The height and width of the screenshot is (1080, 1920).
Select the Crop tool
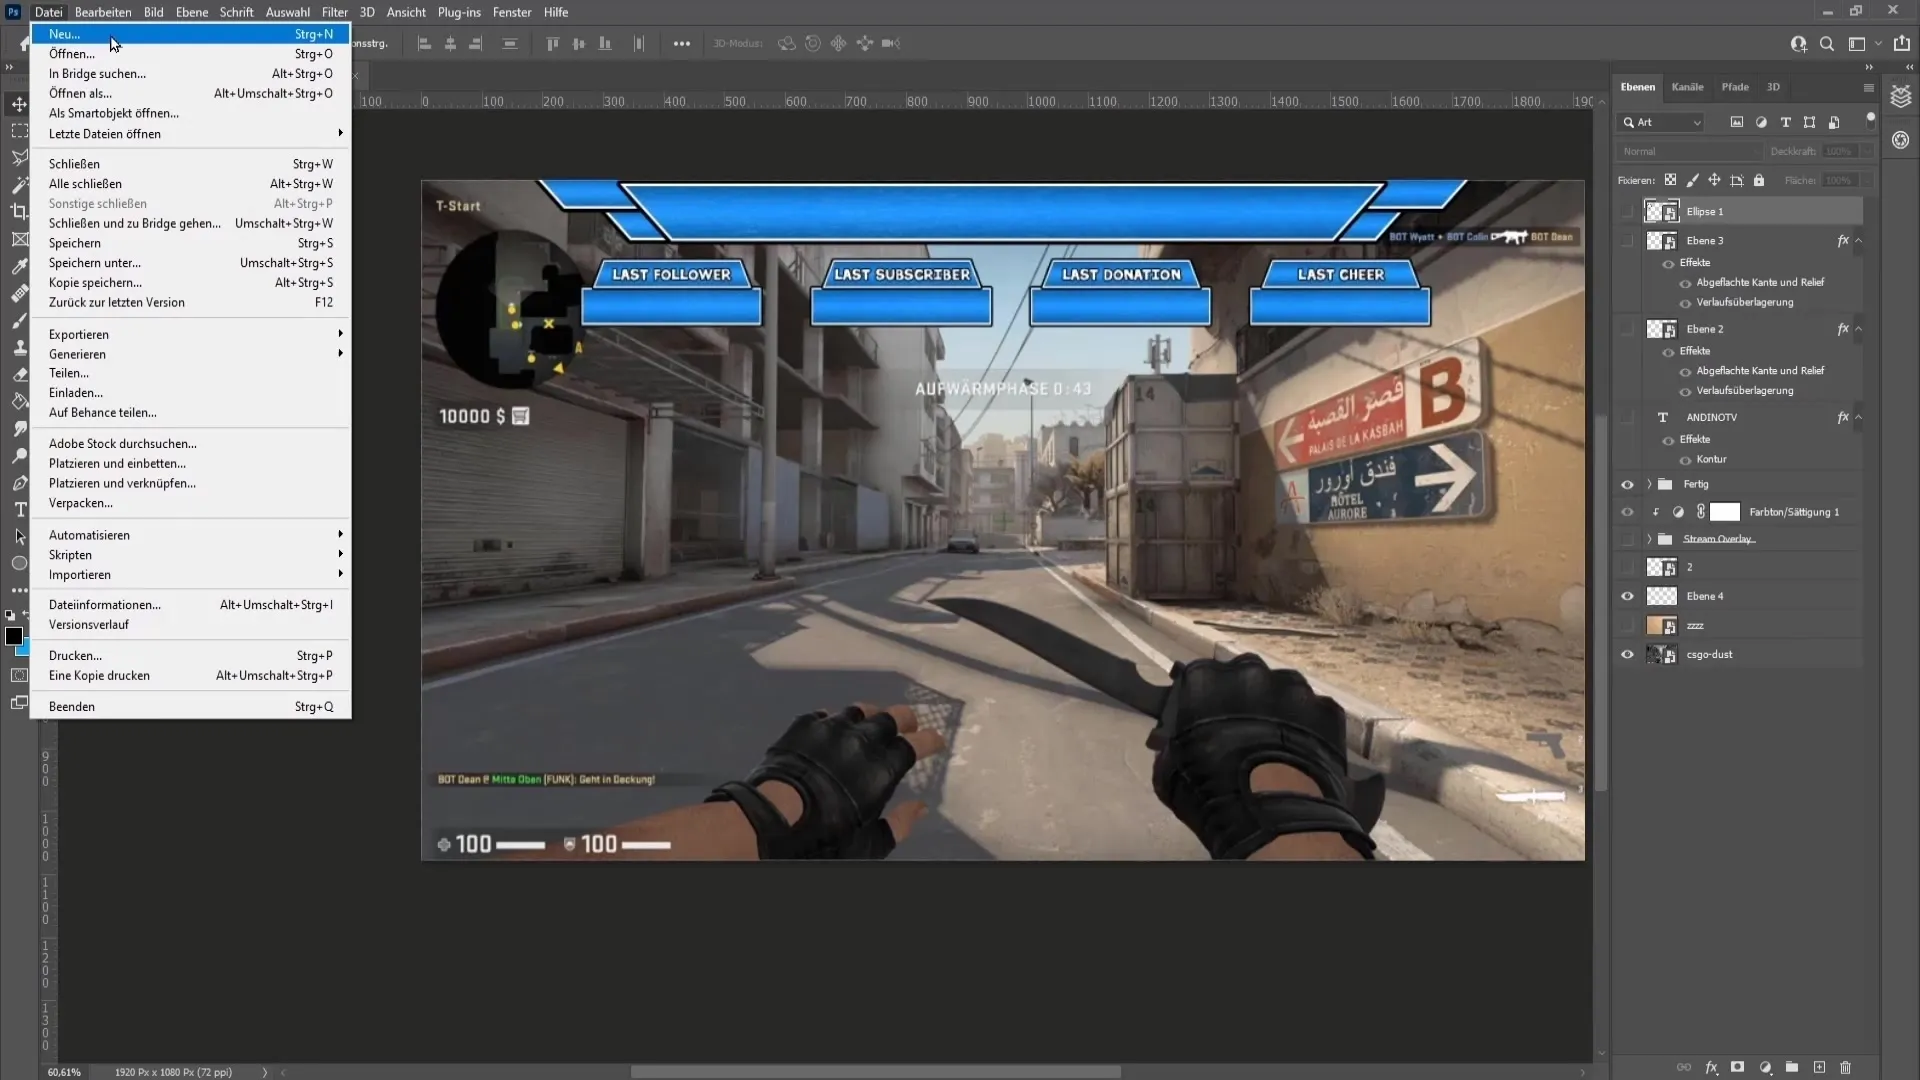[x=19, y=212]
